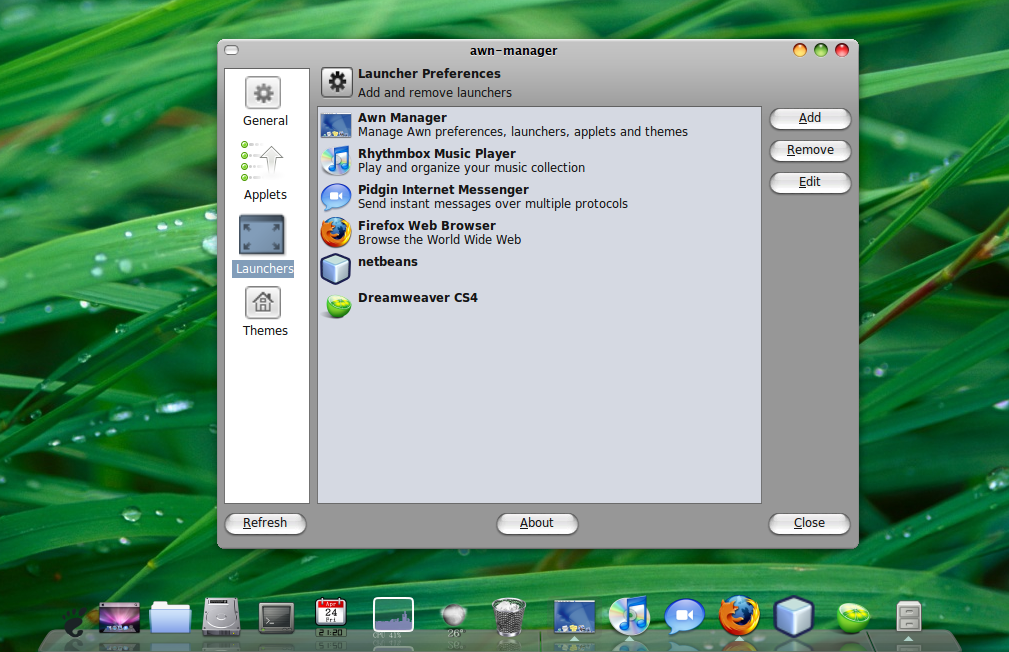Select Firefox Web Browser in the list

point(539,233)
